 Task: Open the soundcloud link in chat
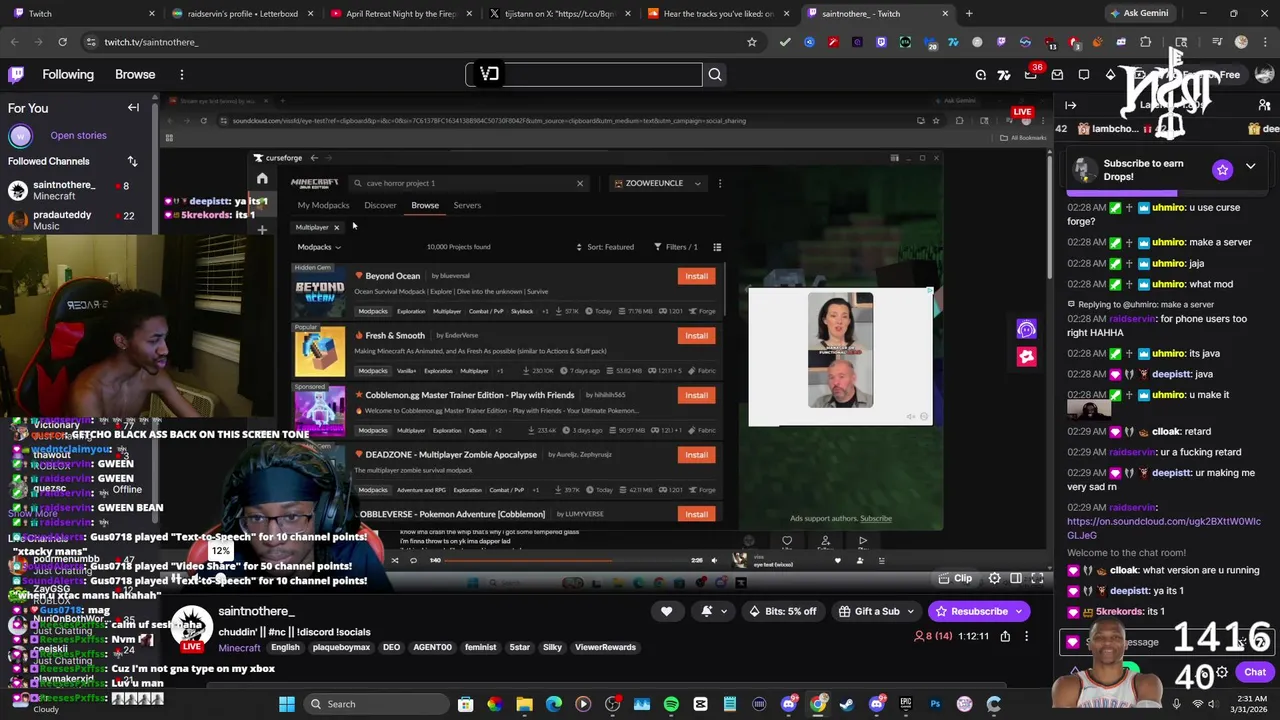pos(1163,528)
